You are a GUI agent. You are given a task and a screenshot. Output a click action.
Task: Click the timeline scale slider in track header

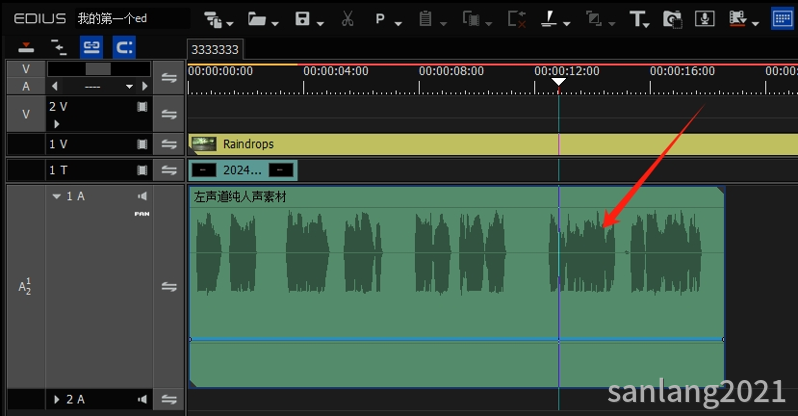click(x=98, y=69)
